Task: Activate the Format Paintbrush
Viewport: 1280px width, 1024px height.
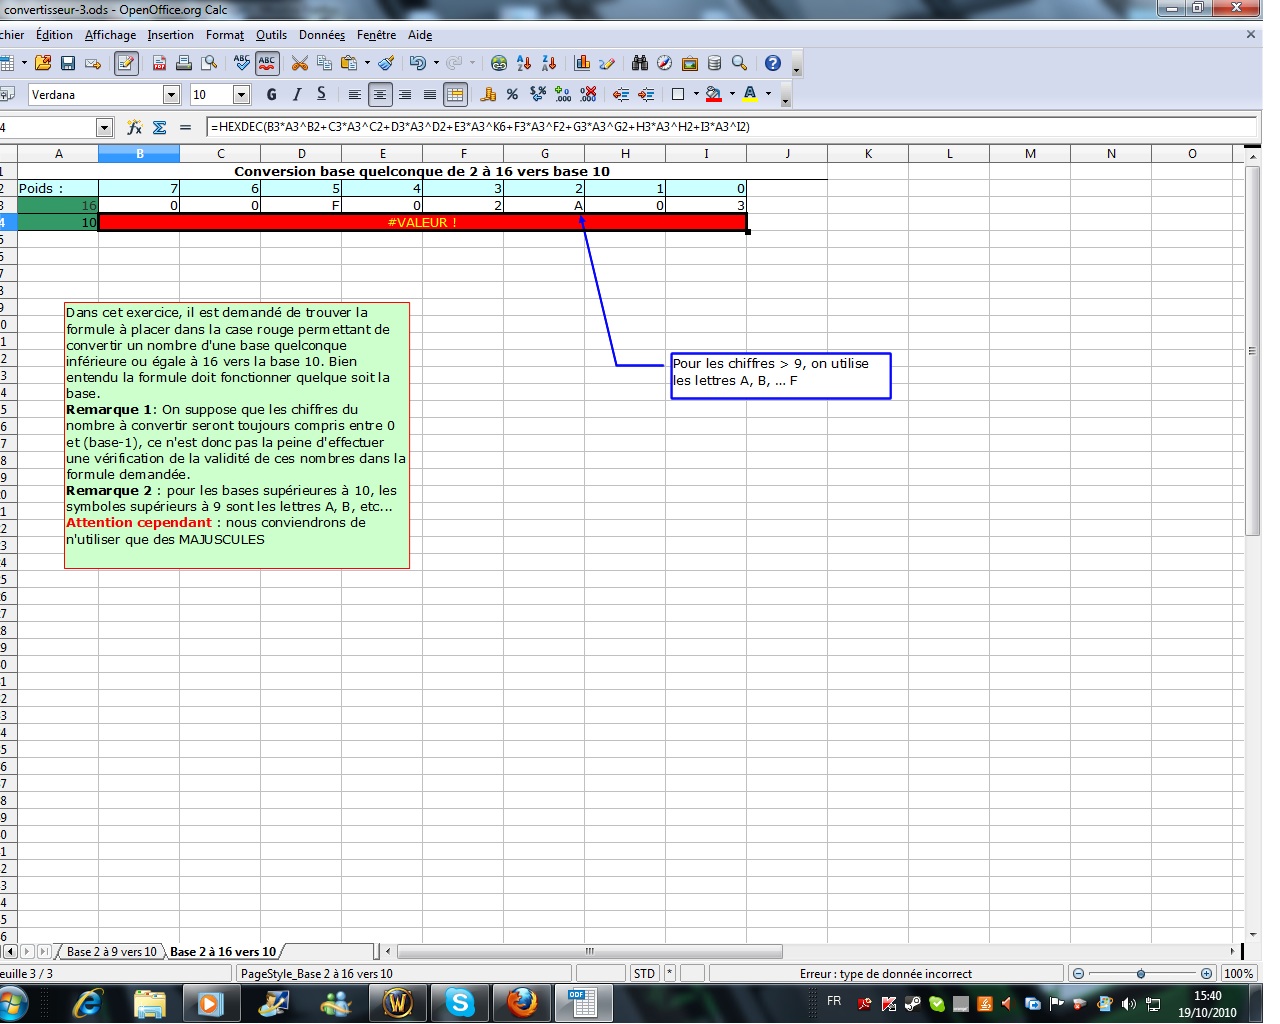Action: [386, 63]
